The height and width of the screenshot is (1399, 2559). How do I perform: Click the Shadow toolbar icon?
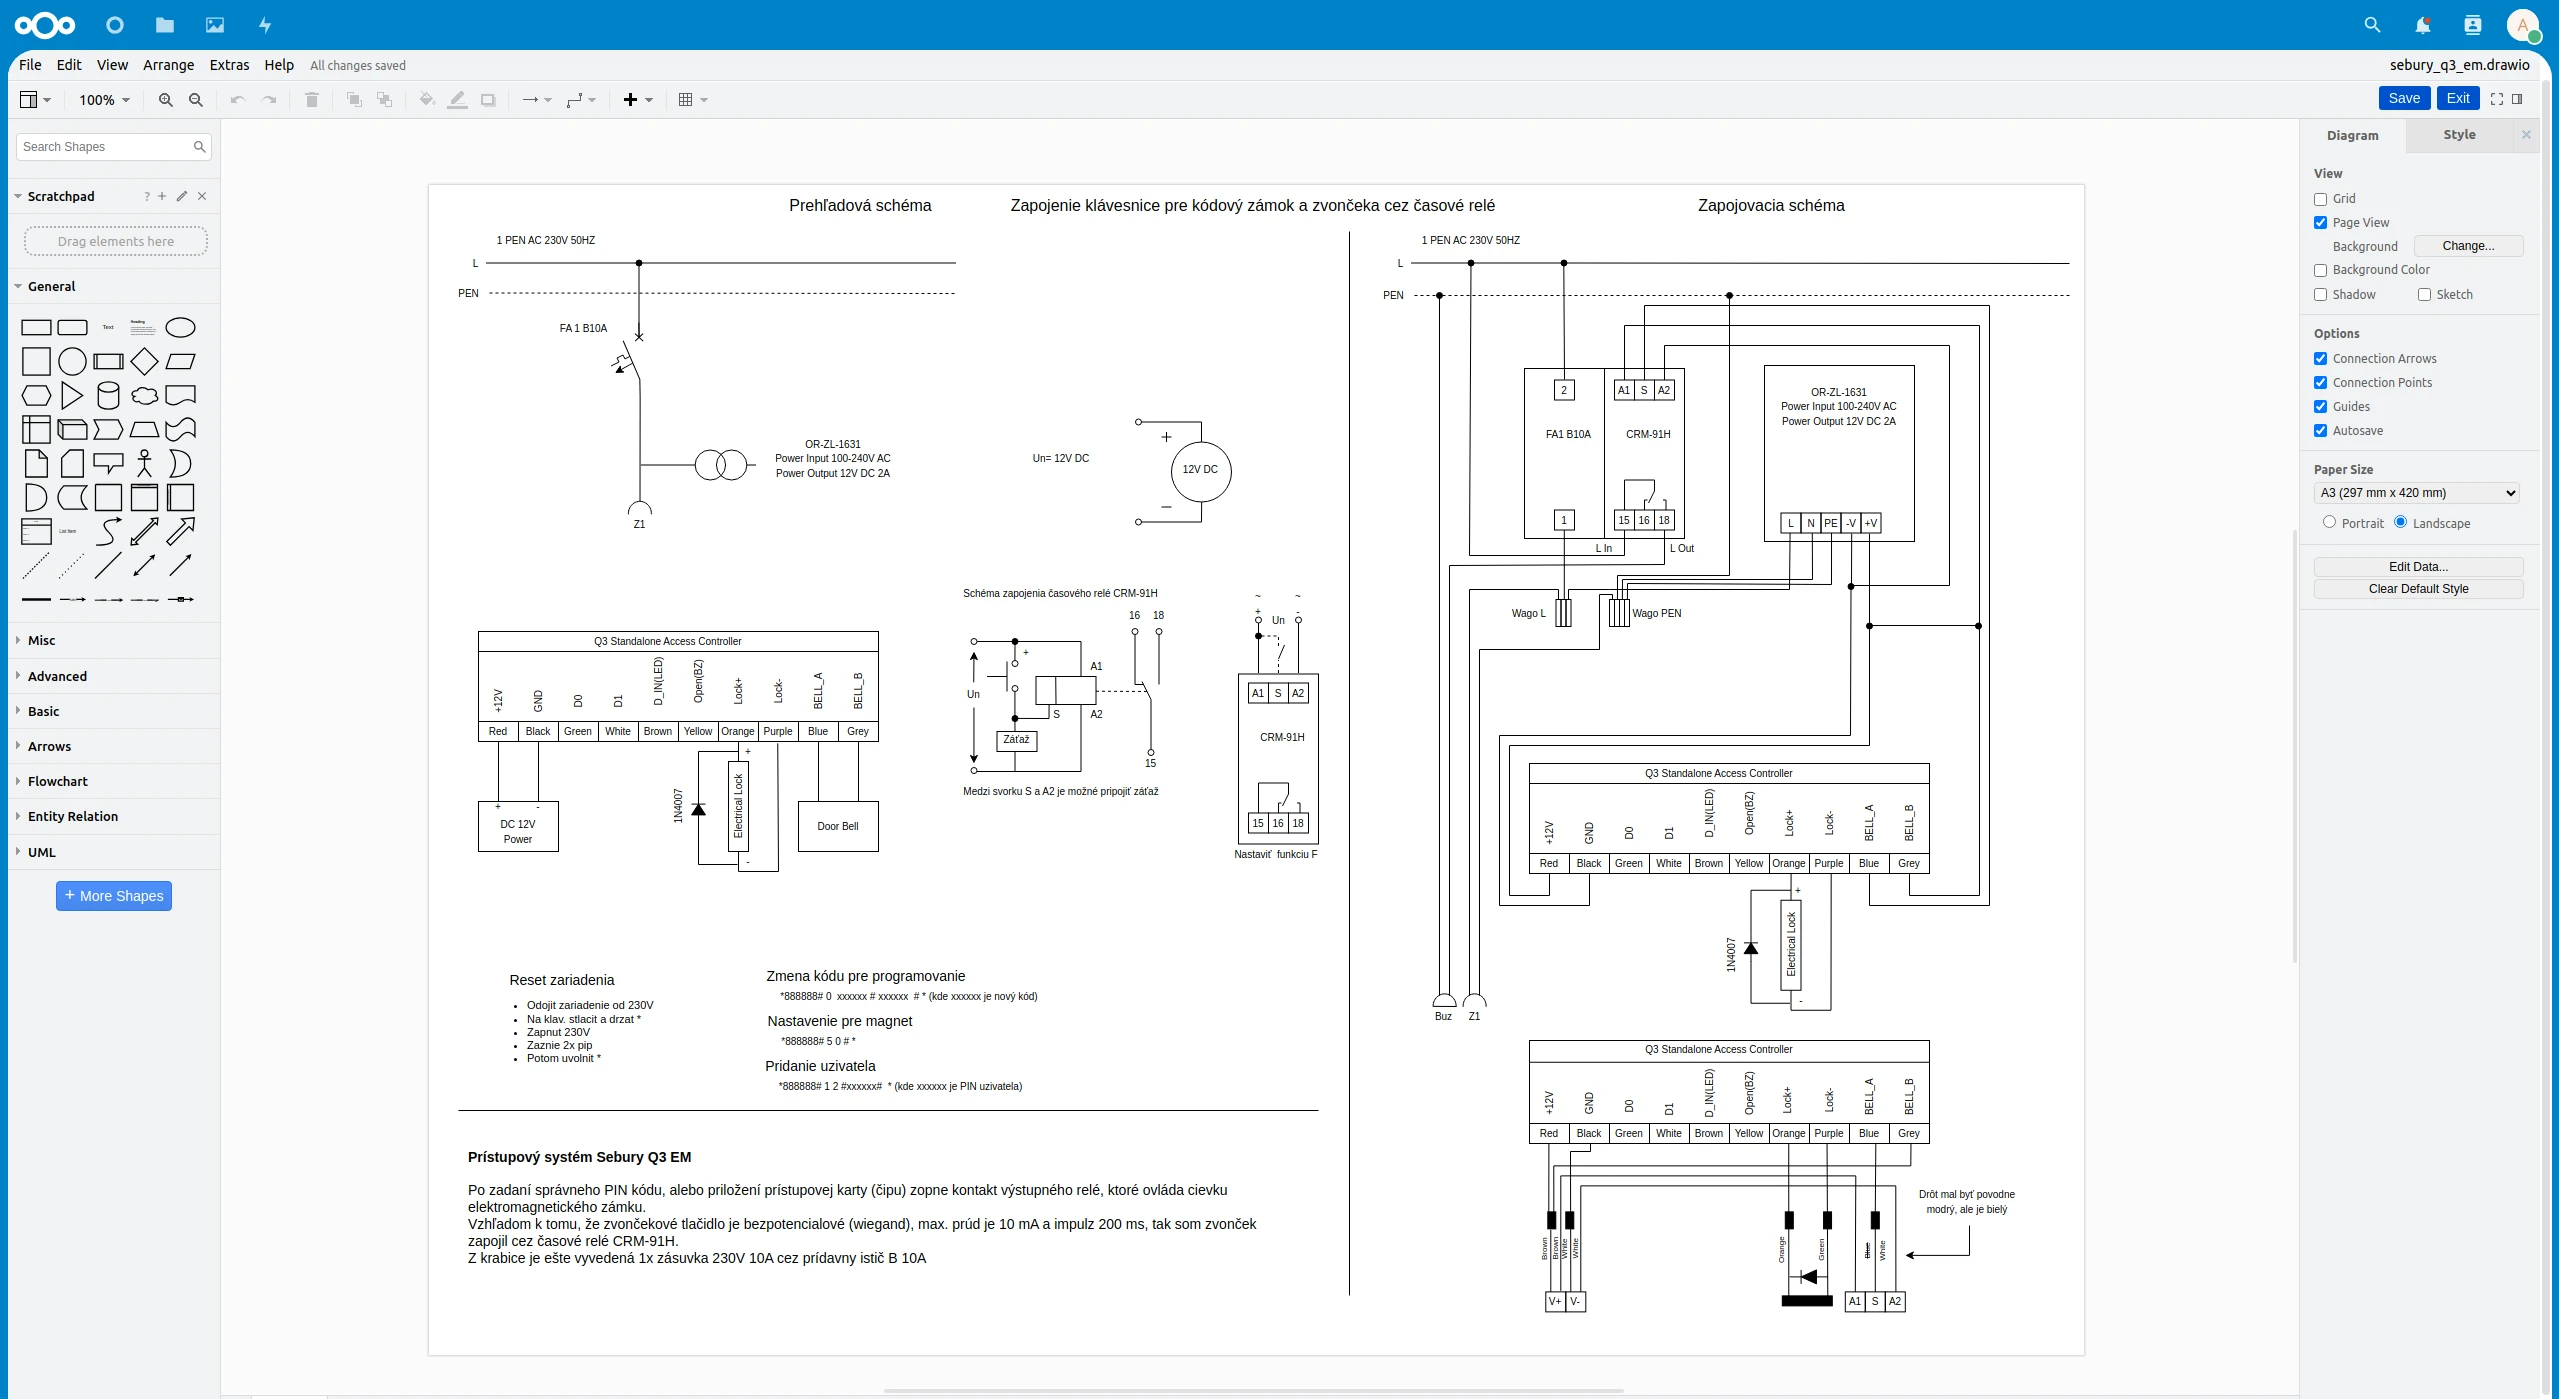[x=488, y=100]
